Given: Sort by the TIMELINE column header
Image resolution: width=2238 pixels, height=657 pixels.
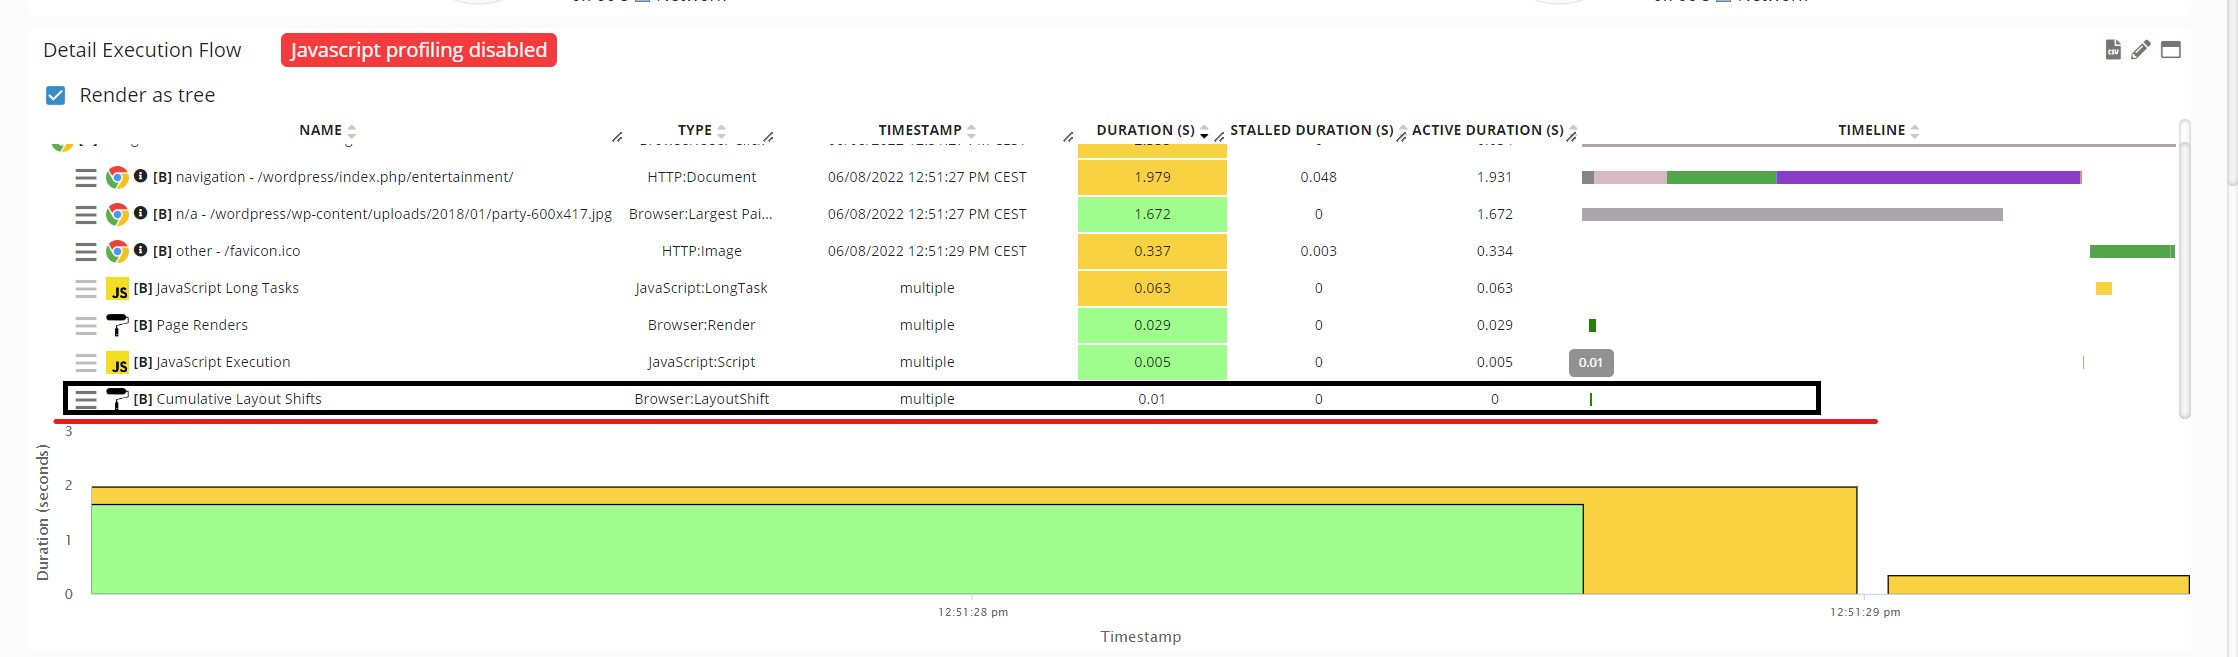Looking at the screenshot, I should [1872, 130].
